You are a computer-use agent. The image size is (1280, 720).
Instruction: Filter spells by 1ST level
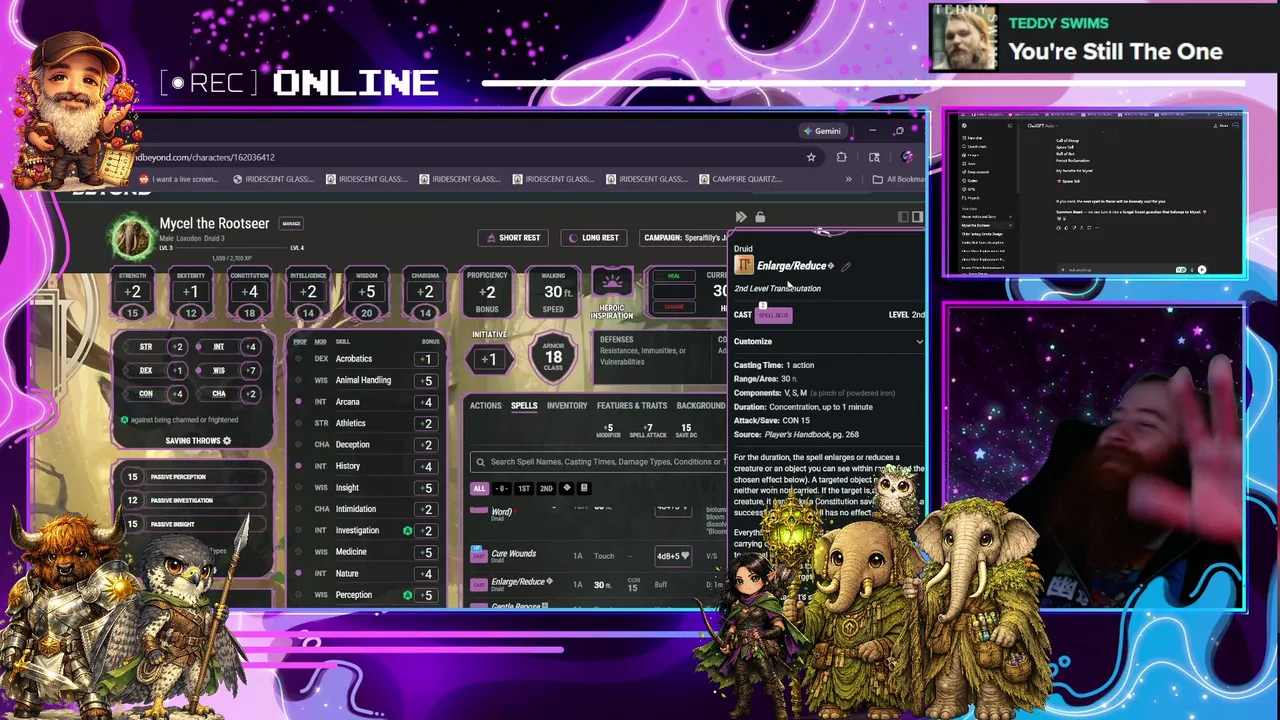point(524,489)
